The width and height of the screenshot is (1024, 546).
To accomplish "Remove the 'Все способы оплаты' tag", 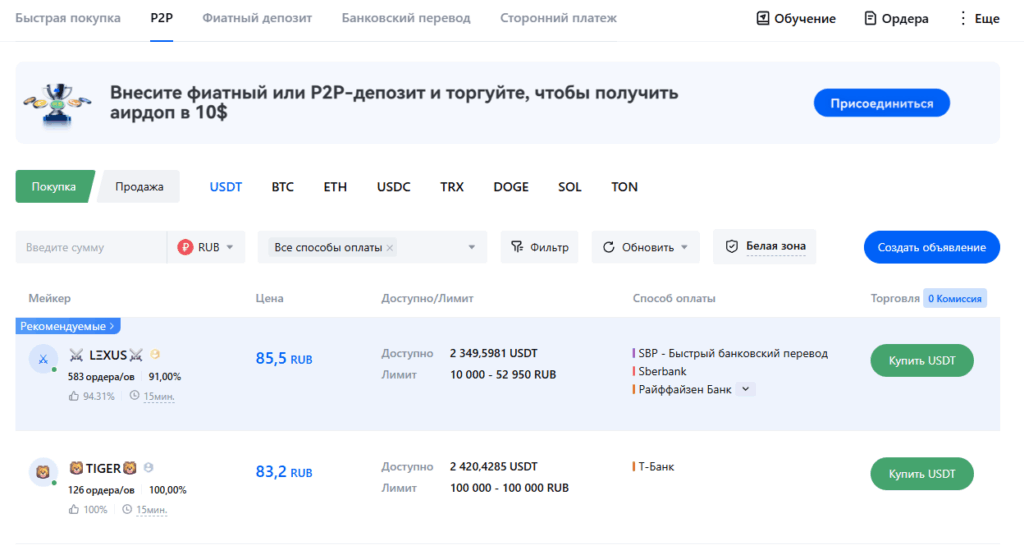I will pyautogui.click(x=390, y=248).
